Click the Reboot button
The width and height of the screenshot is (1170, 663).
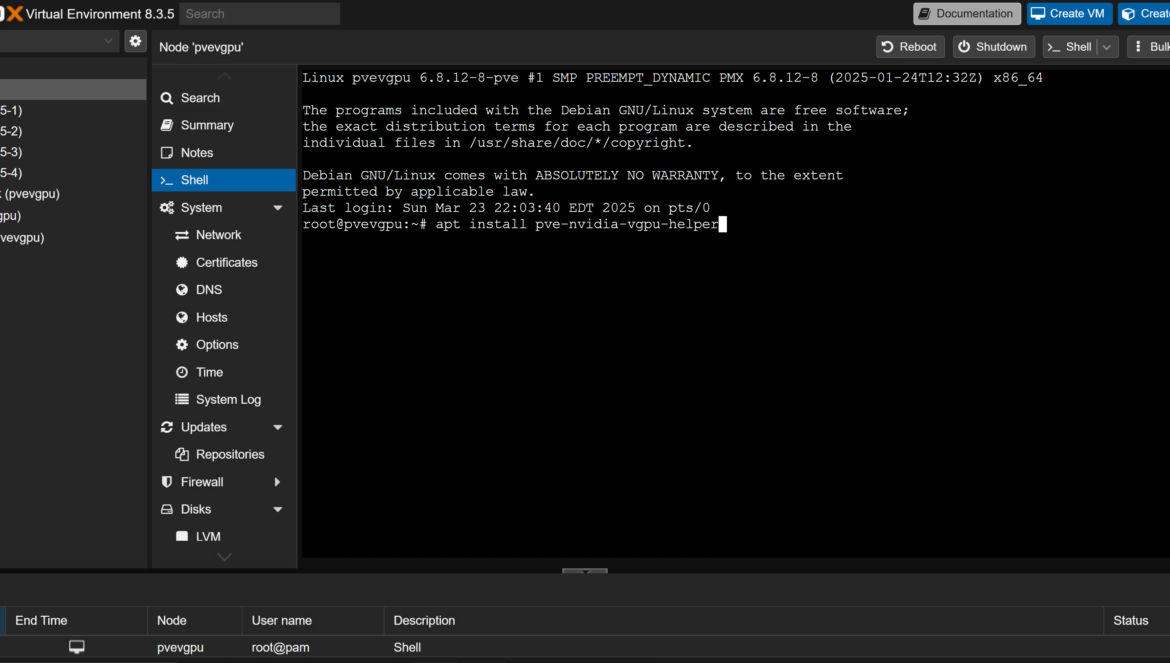point(910,47)
